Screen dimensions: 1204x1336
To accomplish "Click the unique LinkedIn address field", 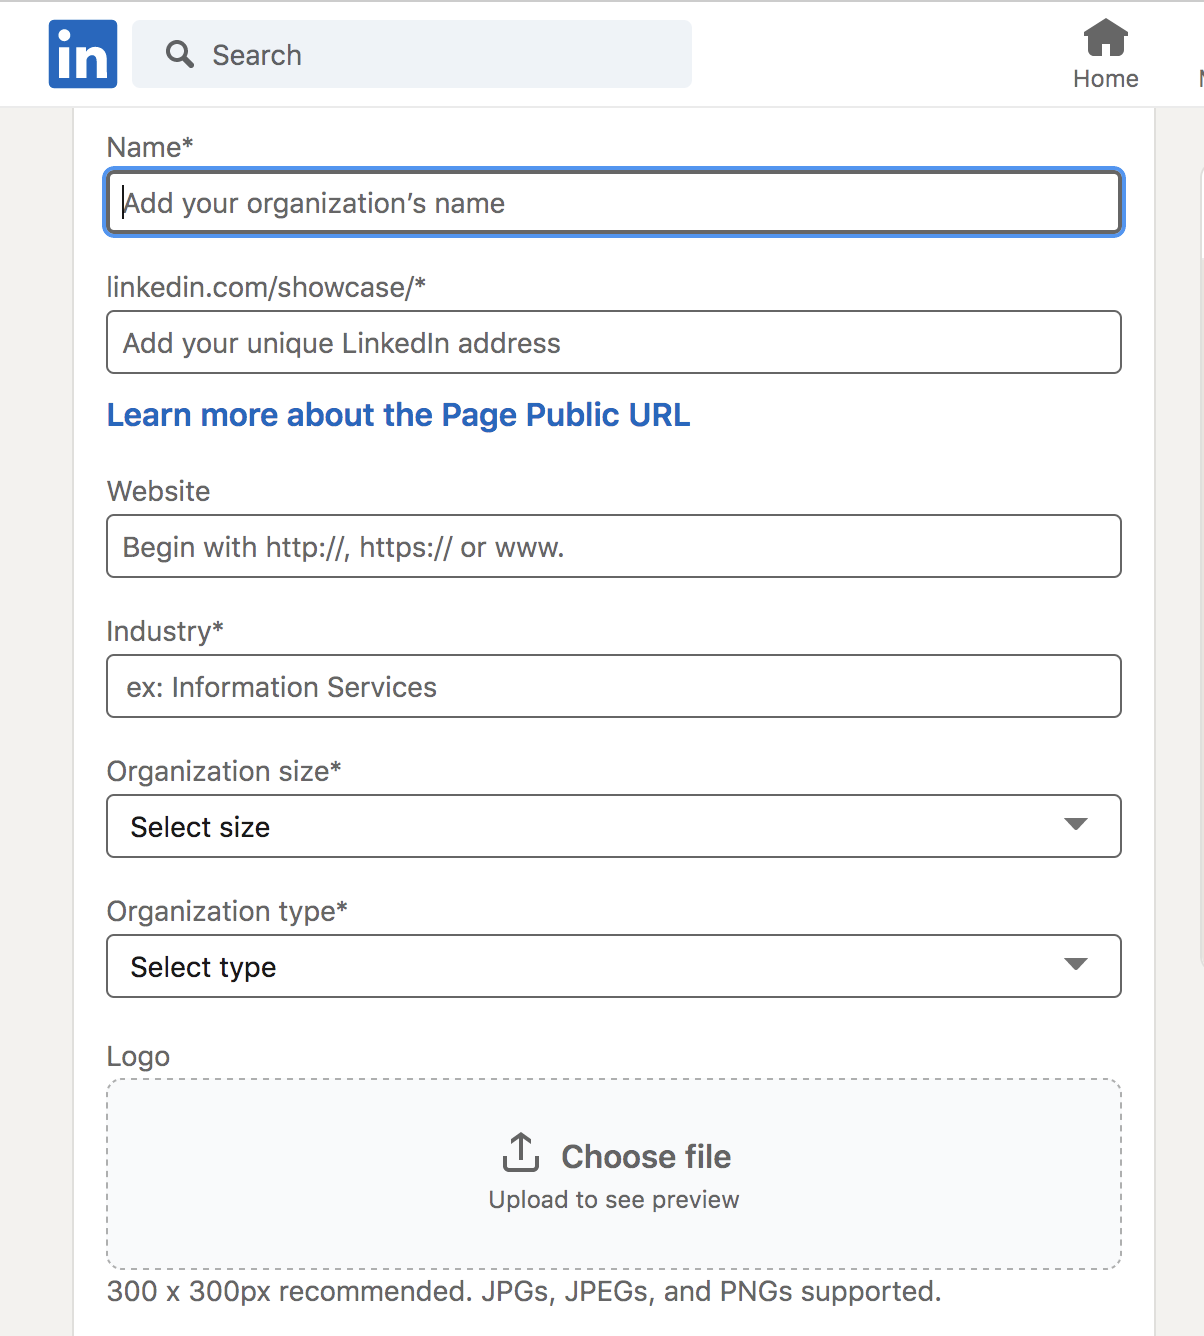I will [614, 342].
